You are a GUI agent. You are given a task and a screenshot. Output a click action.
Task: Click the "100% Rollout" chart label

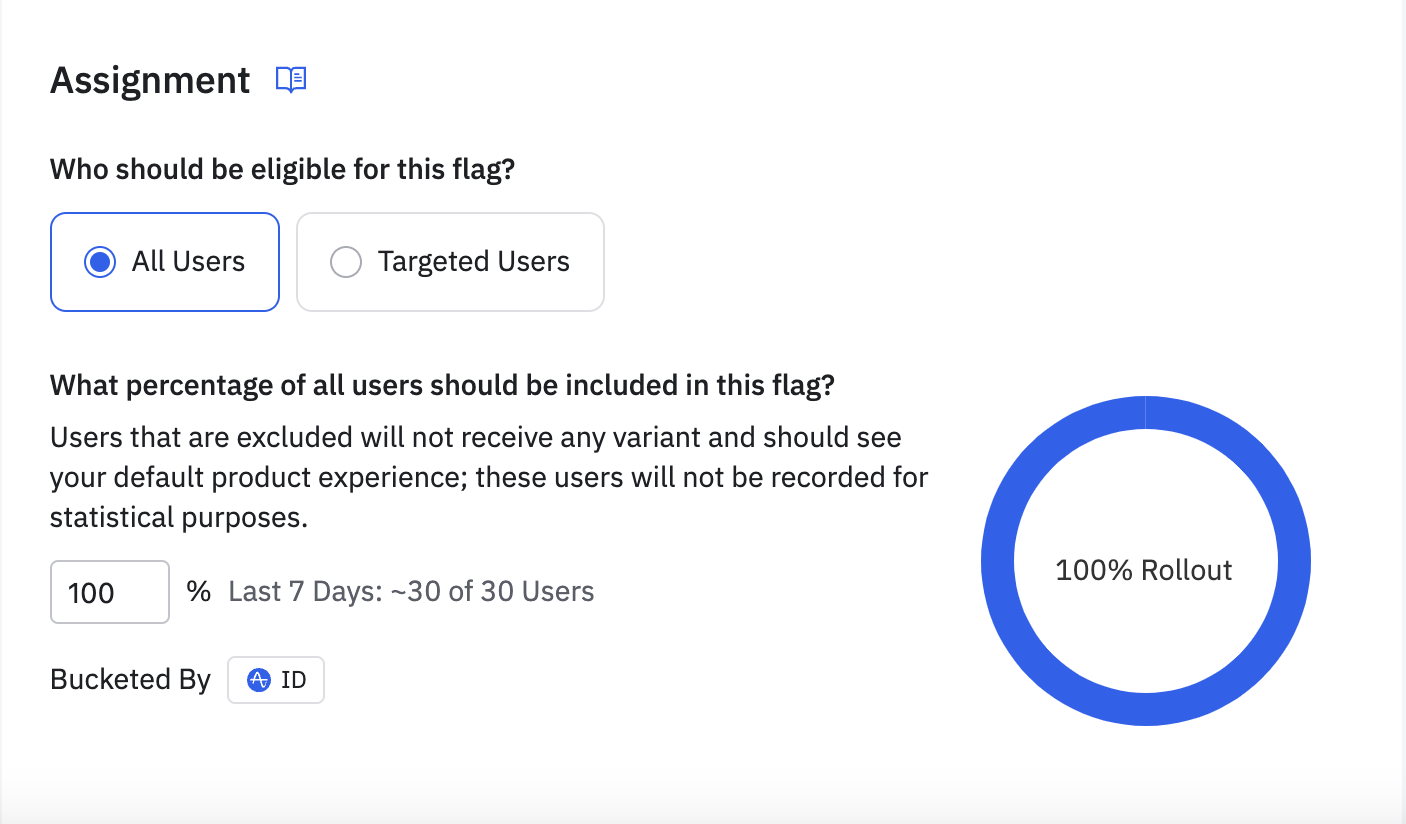tap(1144, 571)
